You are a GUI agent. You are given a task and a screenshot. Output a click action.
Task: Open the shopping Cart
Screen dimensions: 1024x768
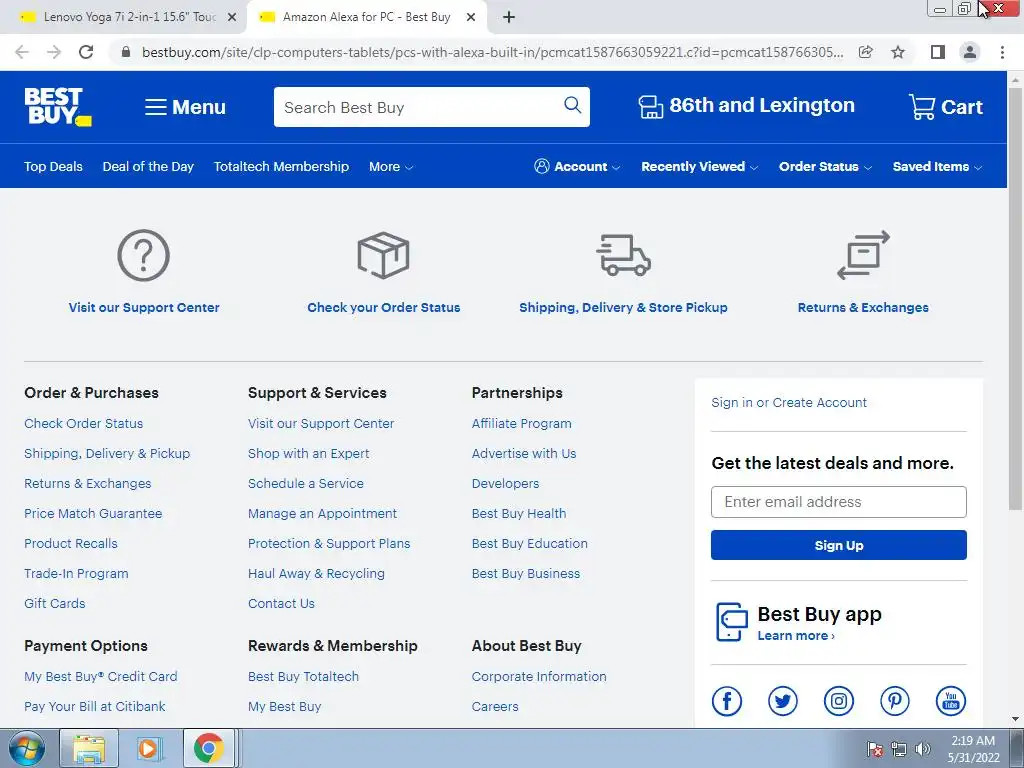click(x=945, y=106)
